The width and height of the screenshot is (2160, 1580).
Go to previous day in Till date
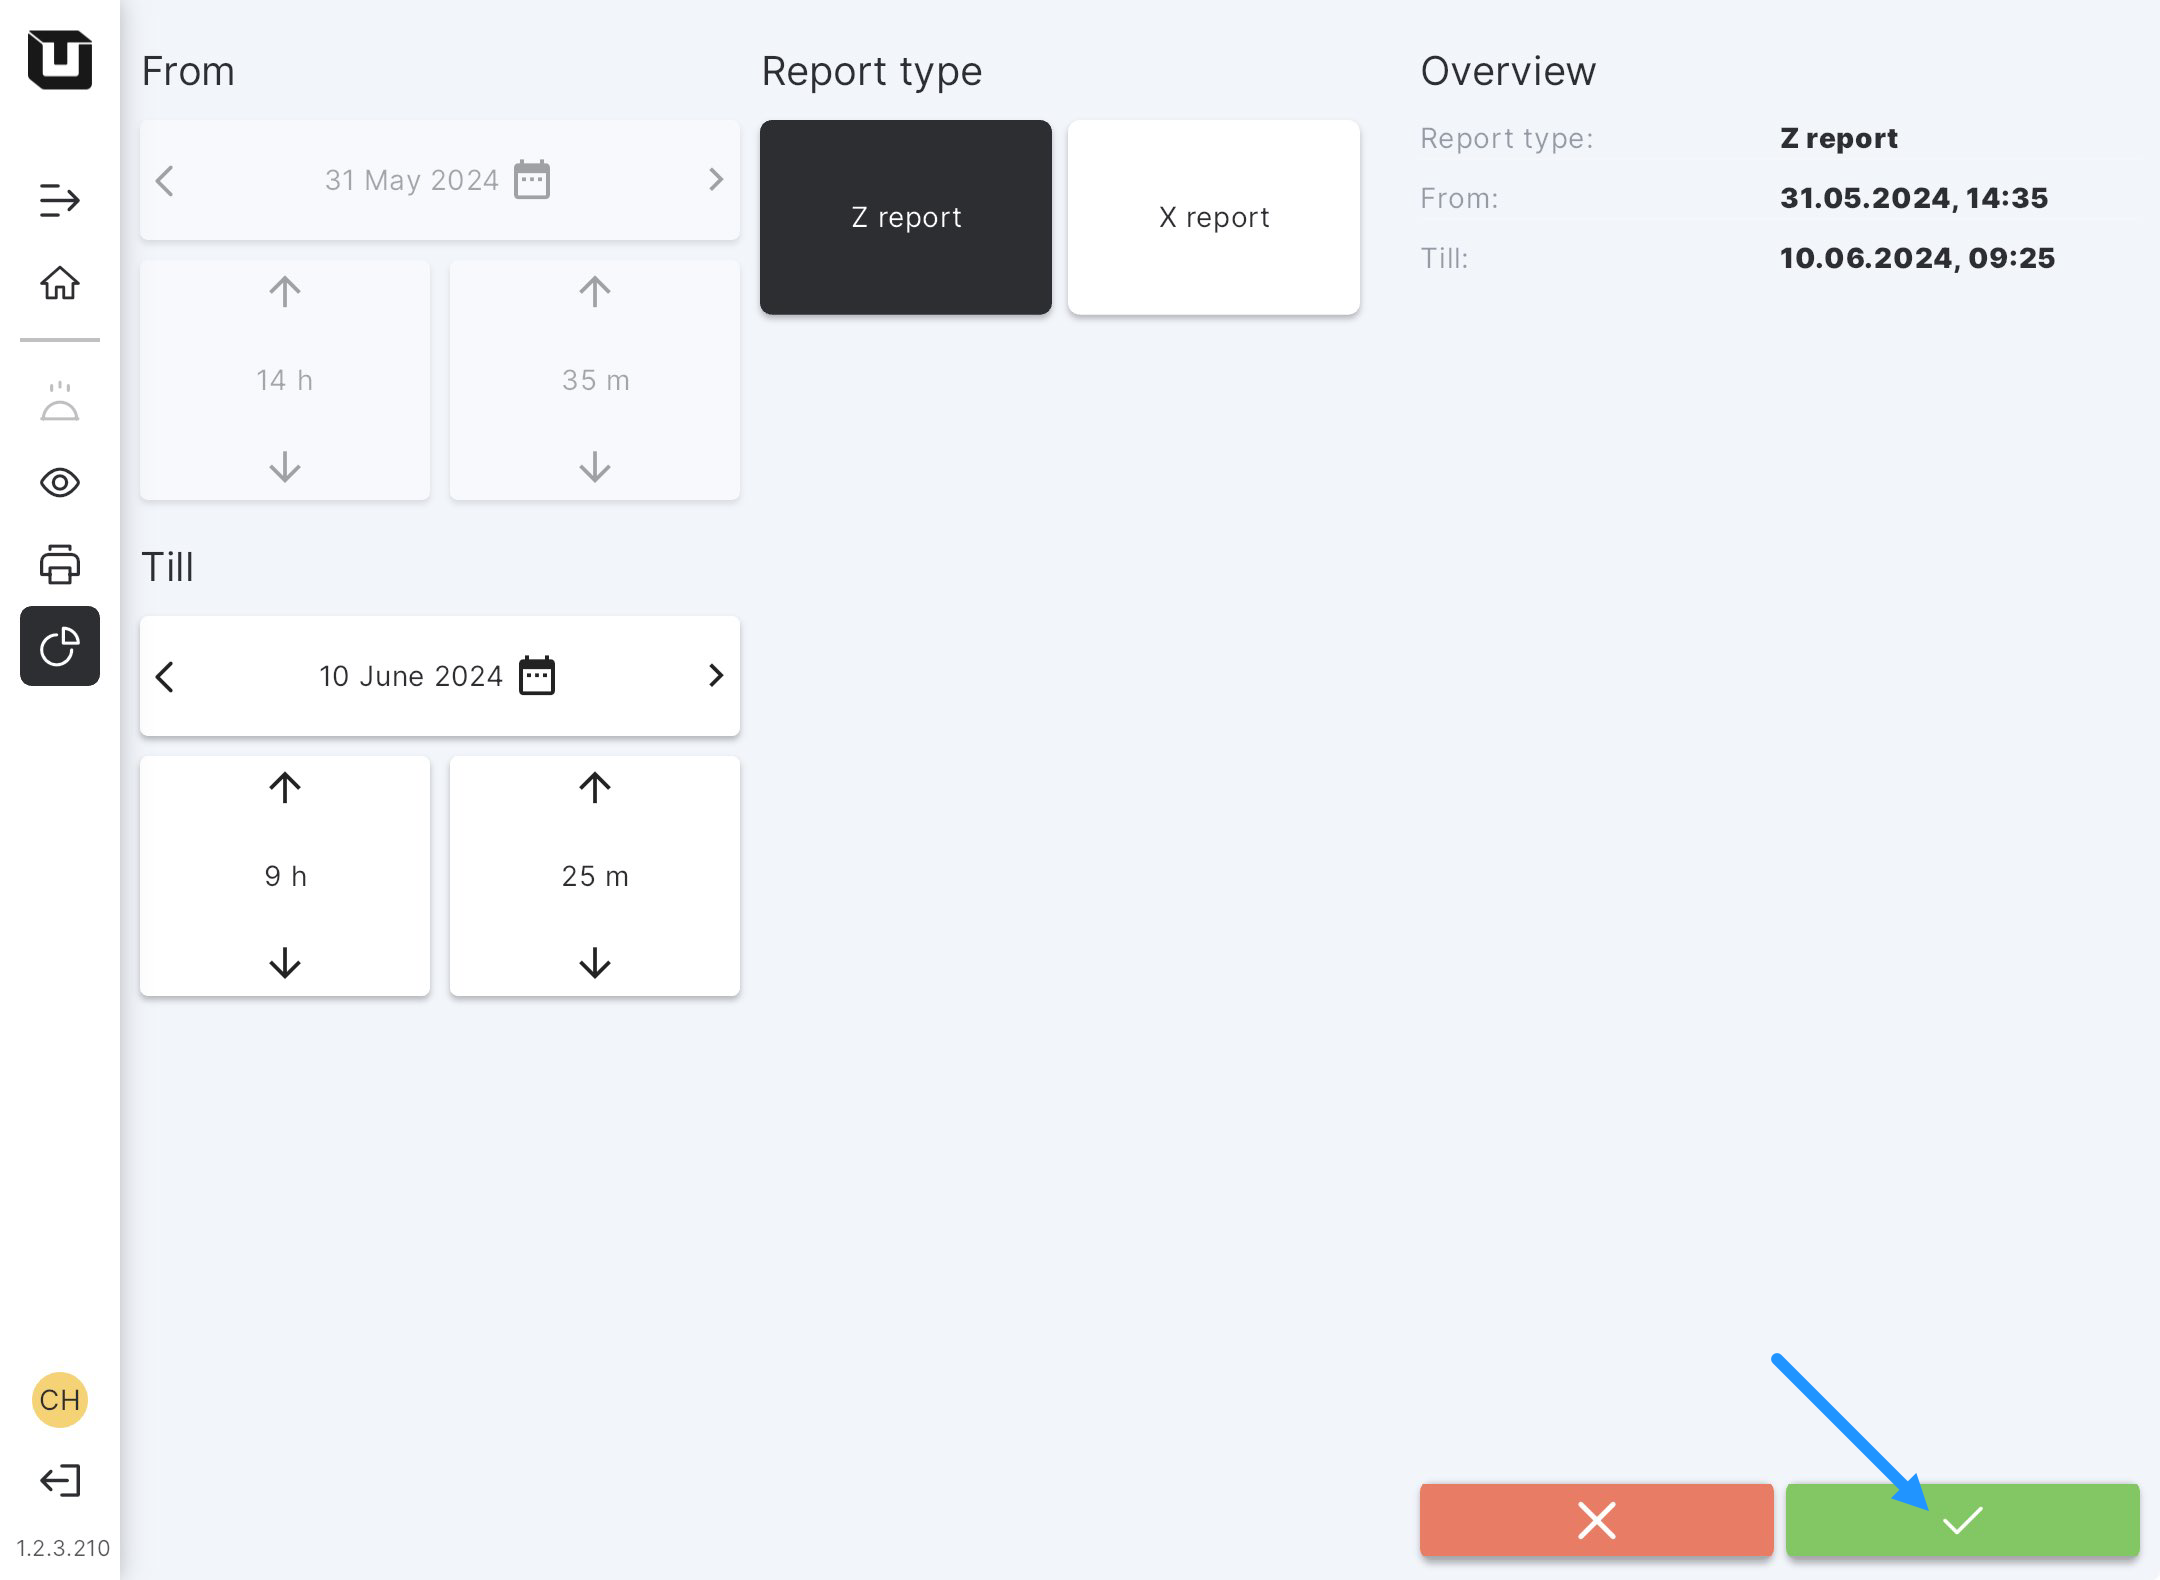point(165,676)
